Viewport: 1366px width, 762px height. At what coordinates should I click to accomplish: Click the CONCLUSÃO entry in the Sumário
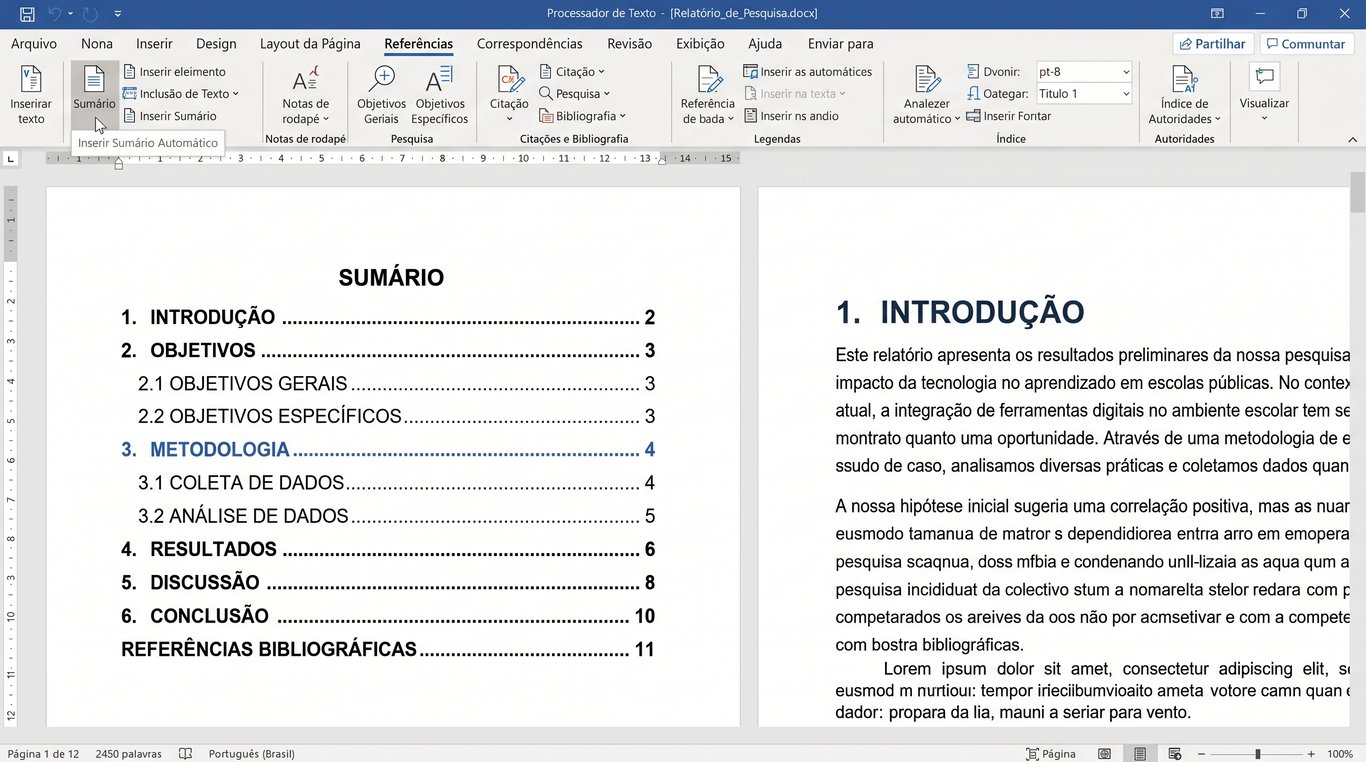coord(388,616)
